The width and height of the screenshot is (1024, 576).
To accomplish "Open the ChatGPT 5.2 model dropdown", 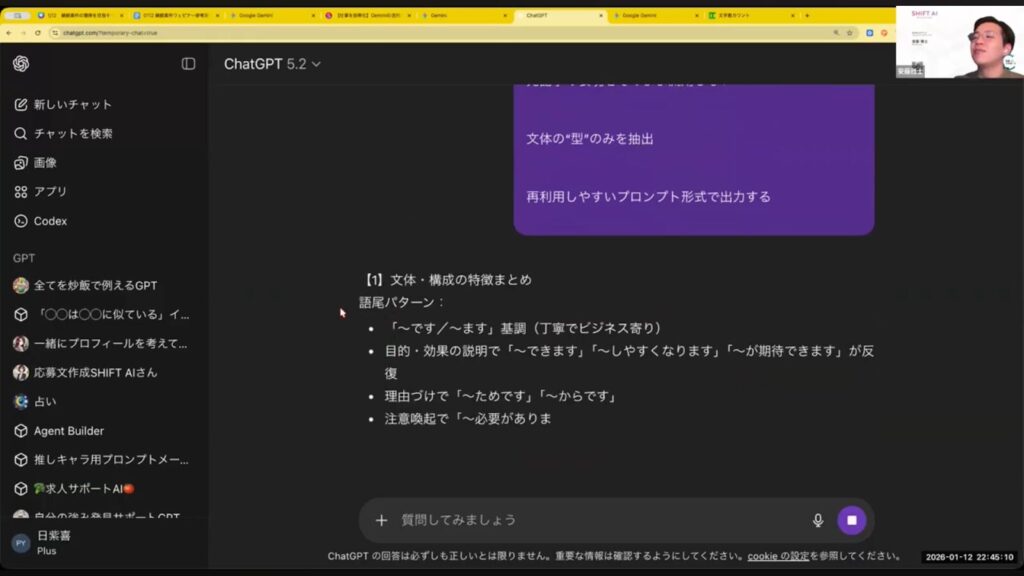I will coord(272,64).
